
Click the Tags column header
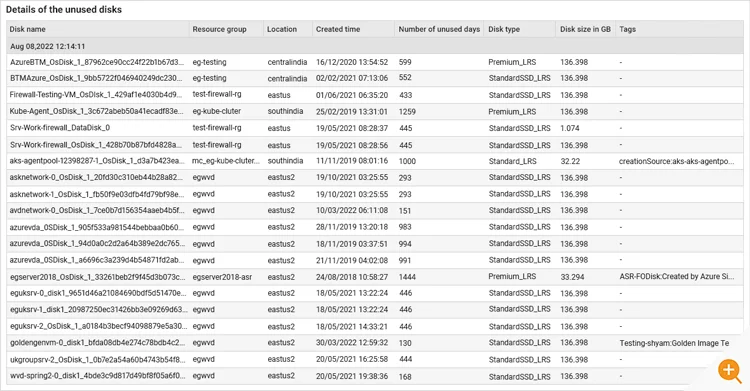click(x=627, y=29)
